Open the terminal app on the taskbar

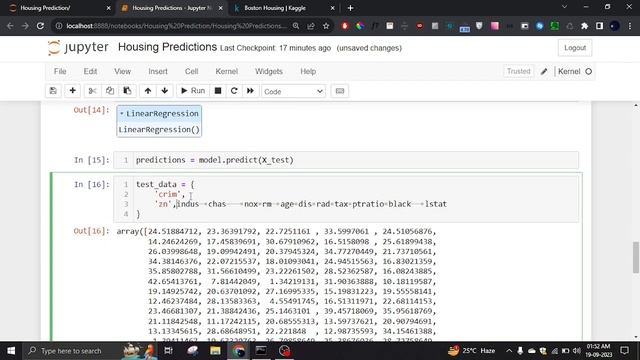pos(261,351)
